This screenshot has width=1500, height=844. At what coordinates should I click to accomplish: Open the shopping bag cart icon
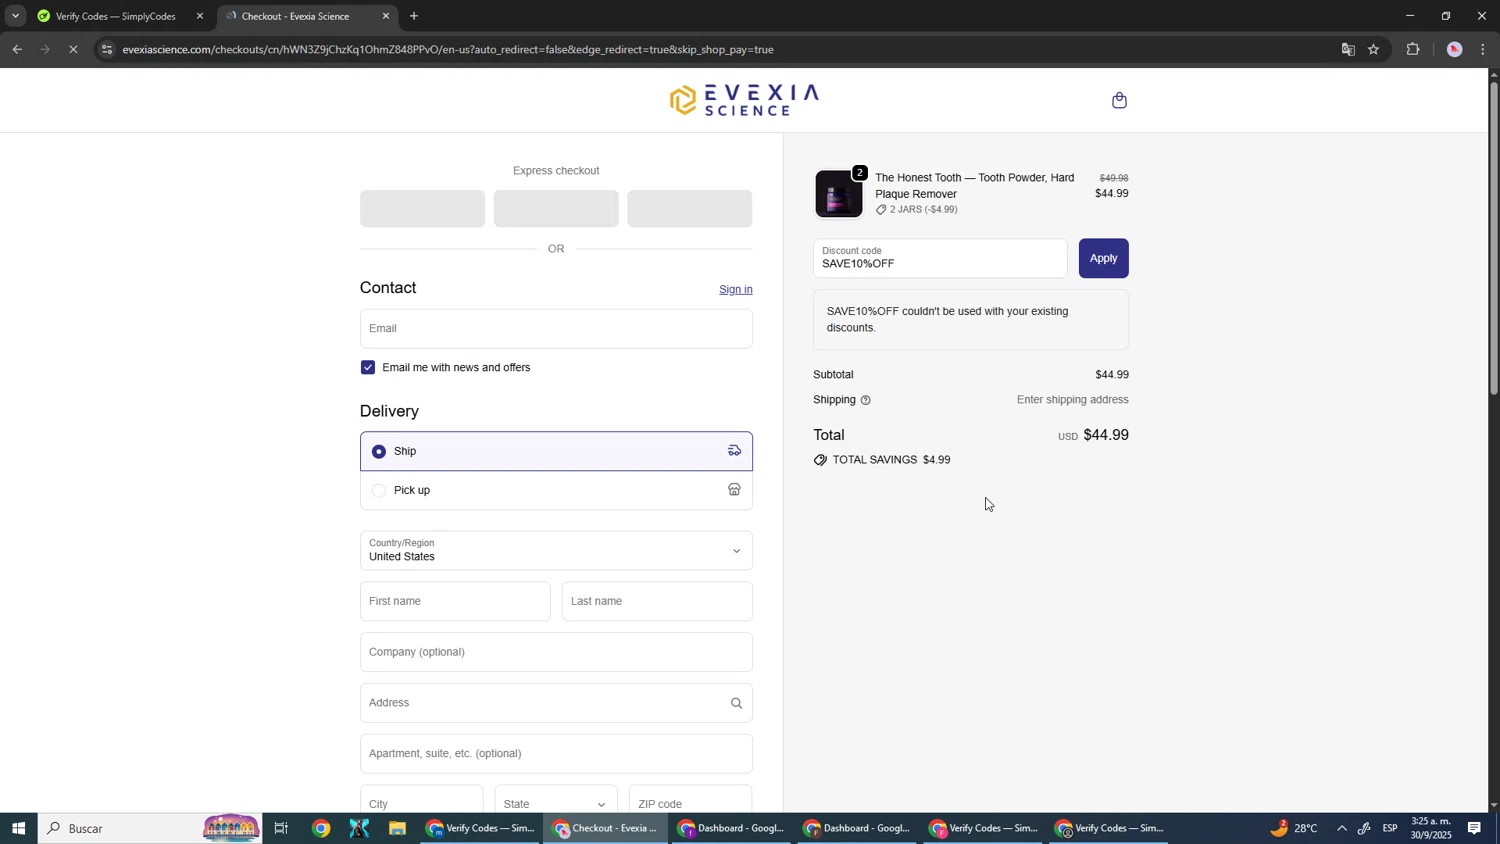[1119, 100]
